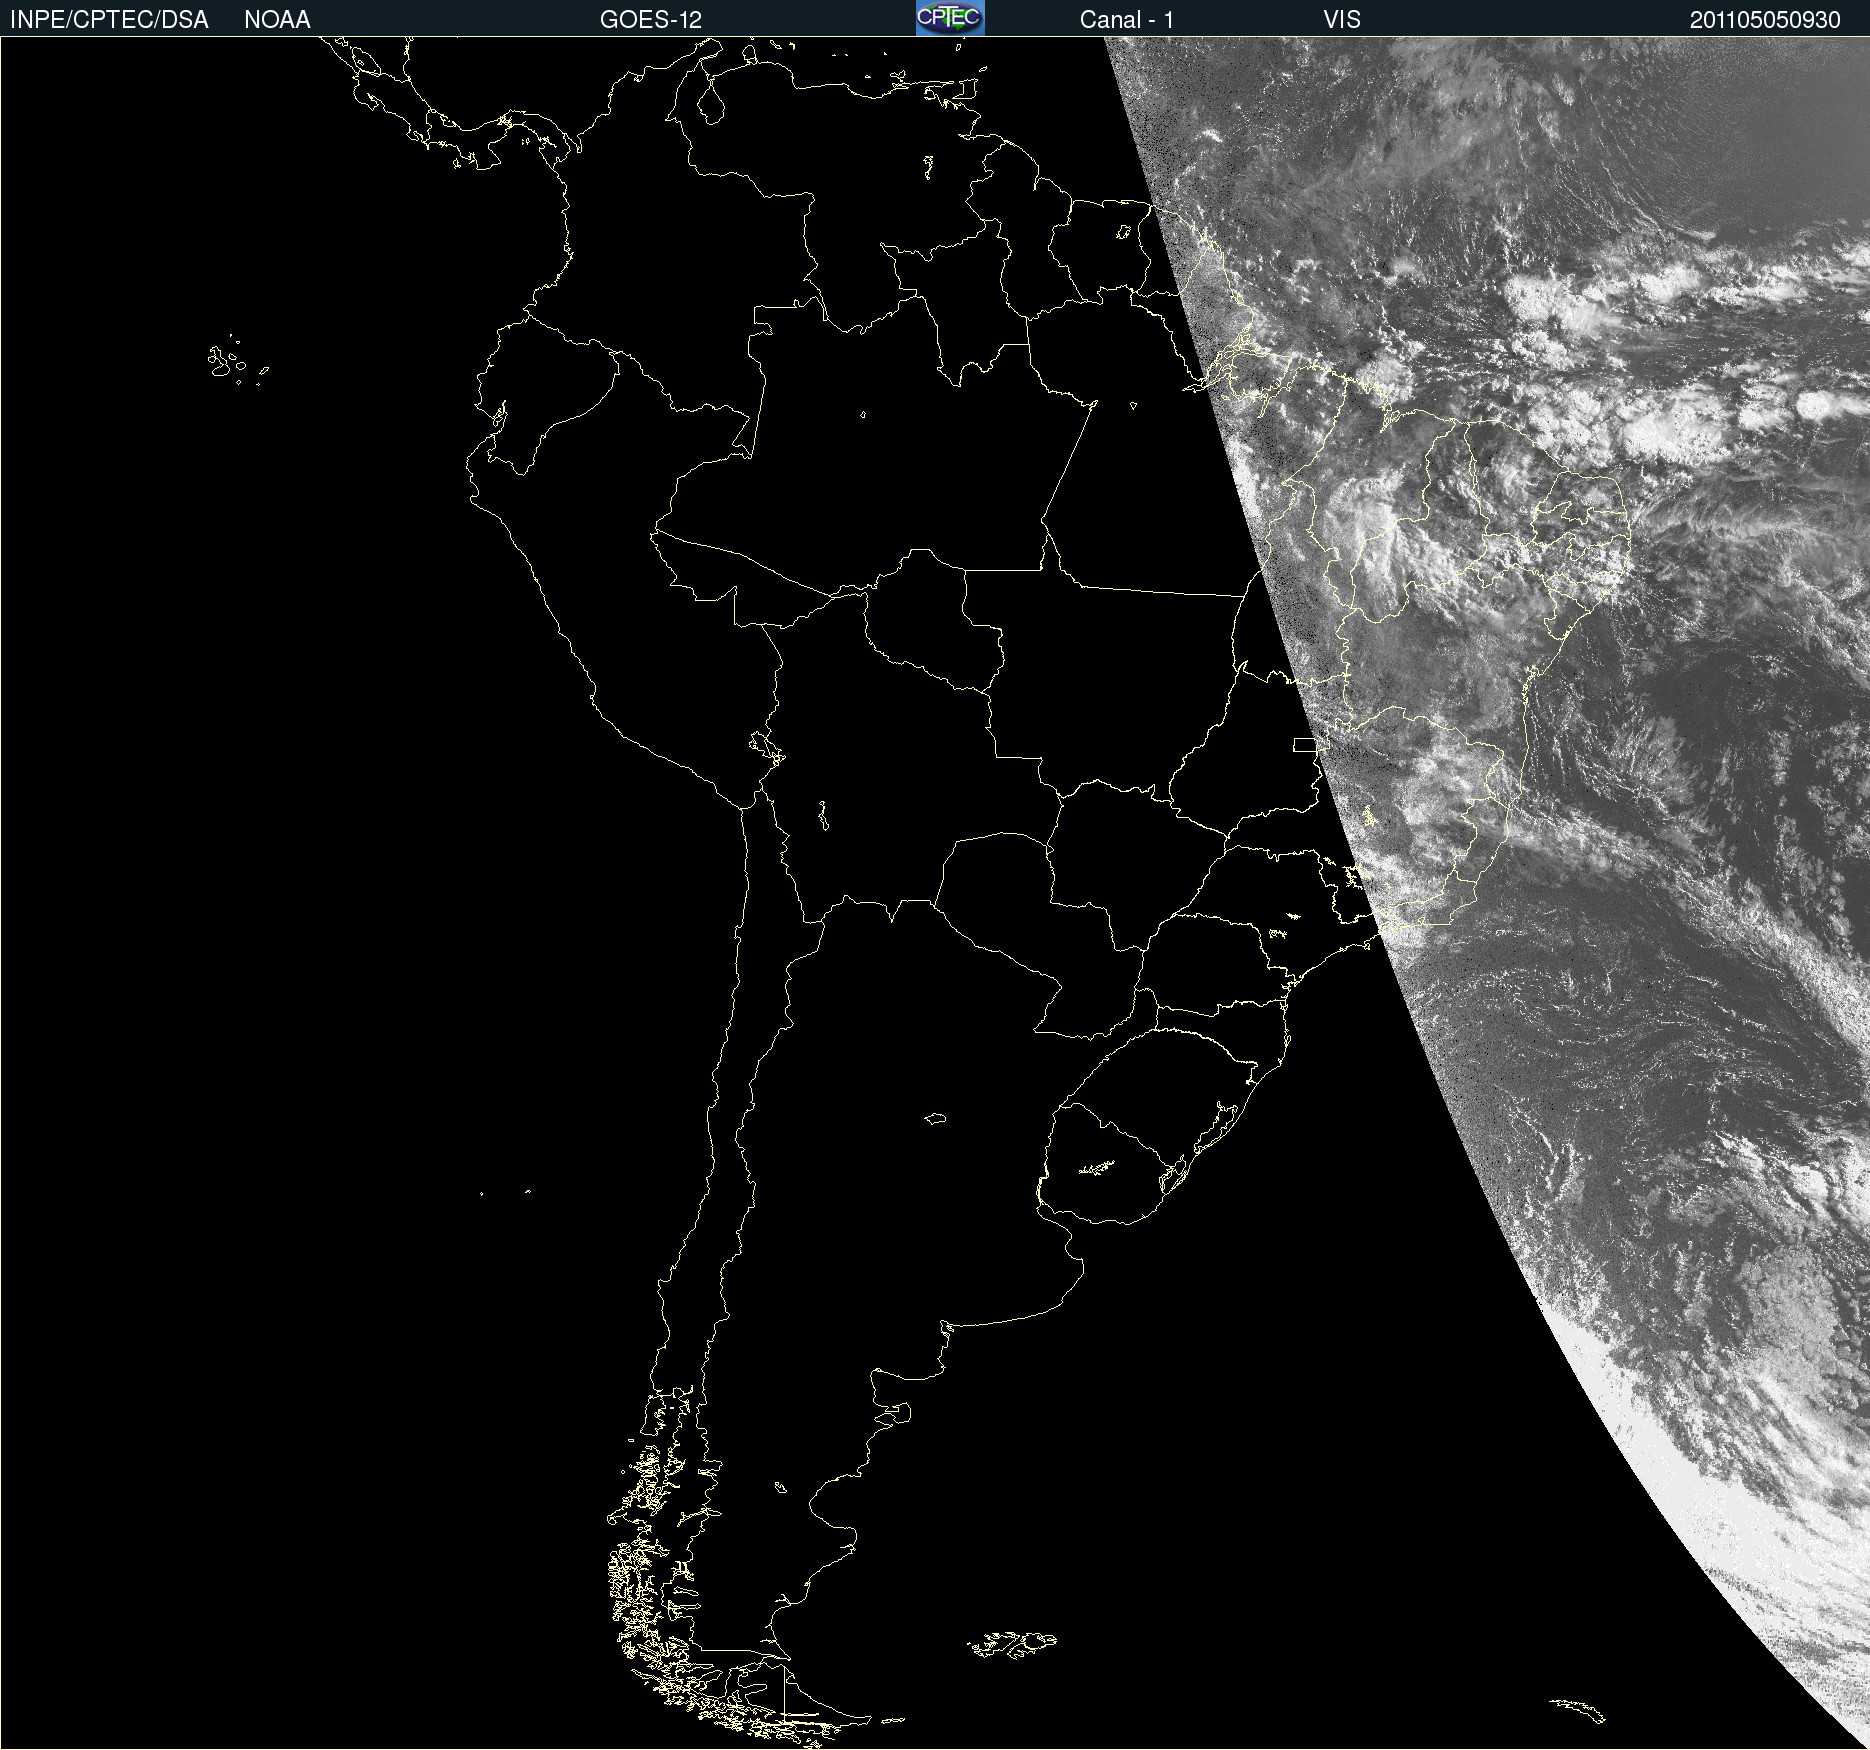Screen dimensions: 1870x1750
Task: Click the CPTEC logo icon
Action: pos(950,18)
